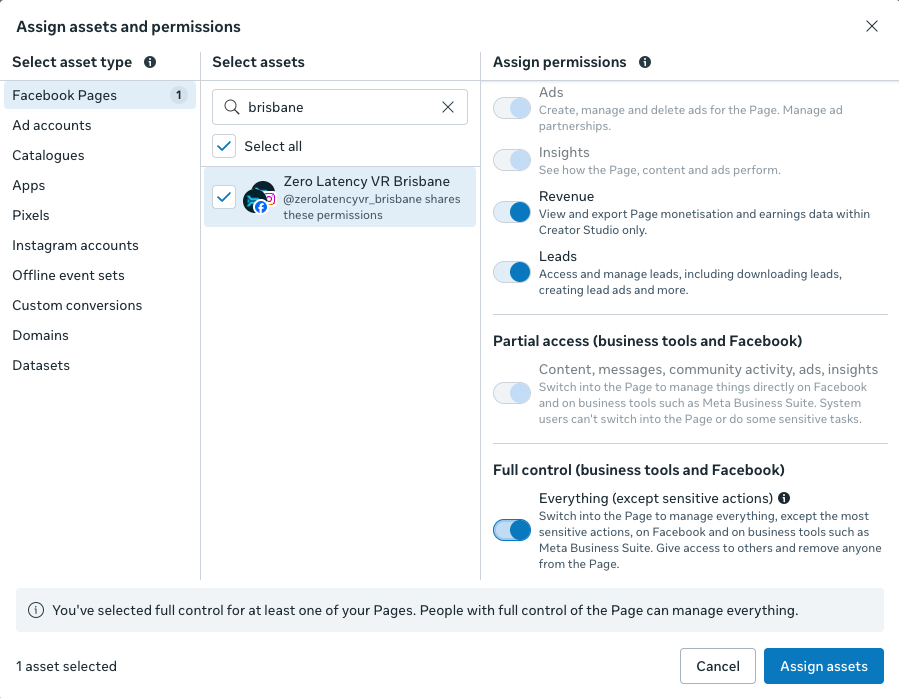Click Zero Latency VR Brisbane page avatar
The width and height of the screenshot is (899, 698).
259,197
